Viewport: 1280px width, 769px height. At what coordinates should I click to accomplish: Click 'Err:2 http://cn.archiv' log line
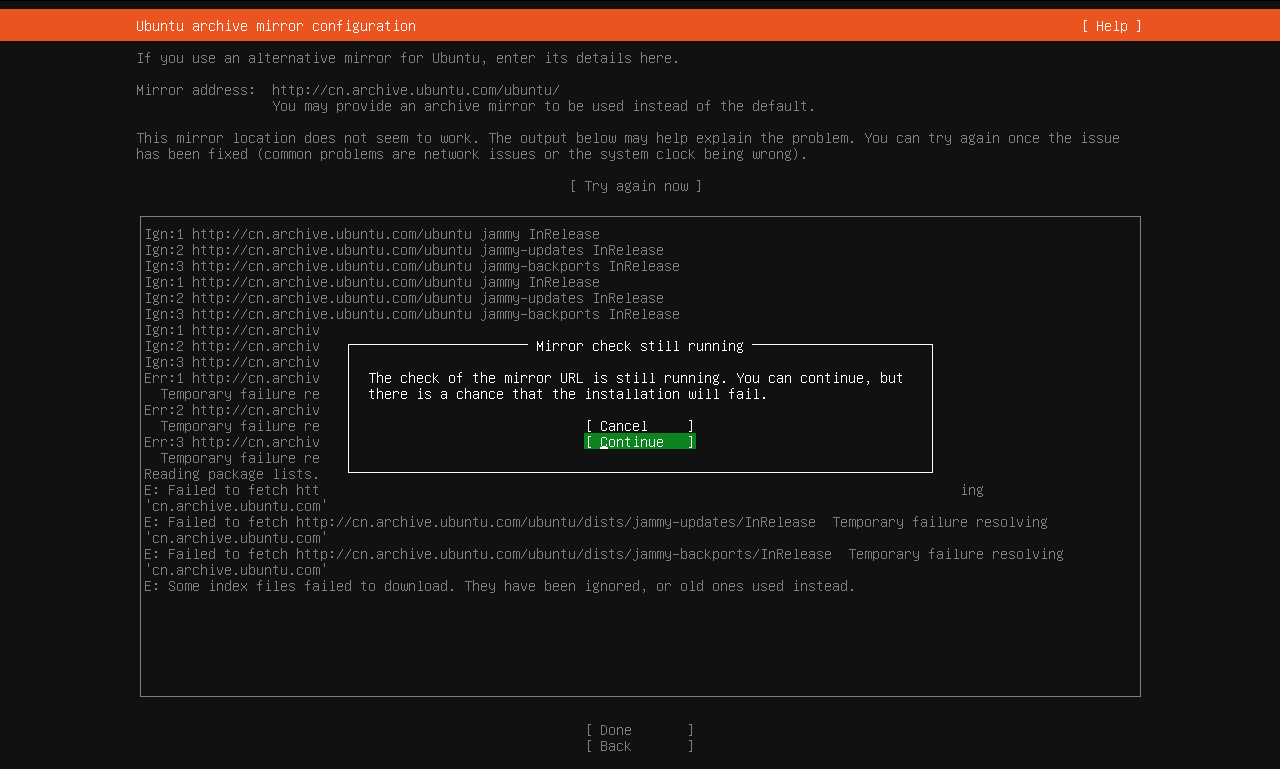click(232, 410)
